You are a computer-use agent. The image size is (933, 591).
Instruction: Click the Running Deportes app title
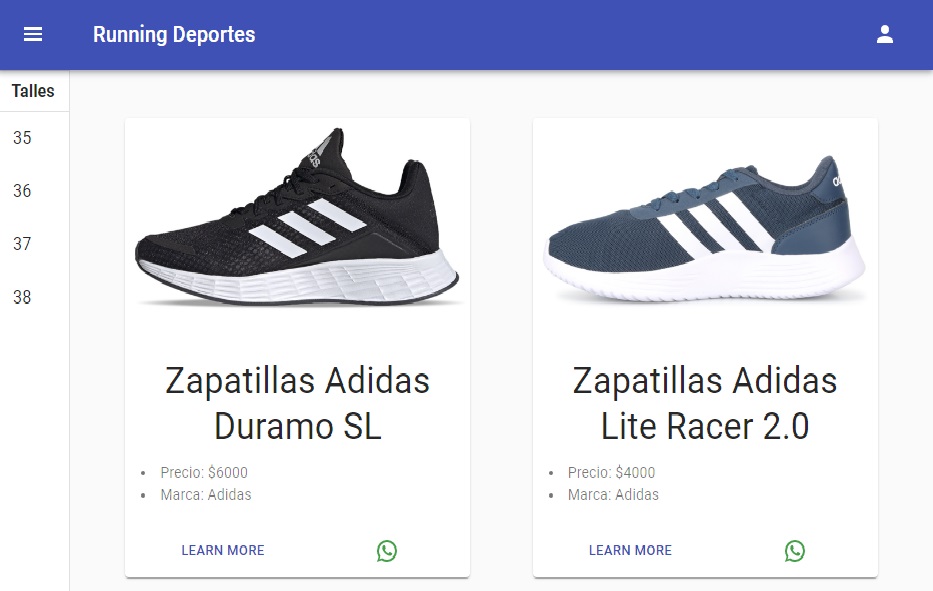pyautogui.click(x=173, y=34)
